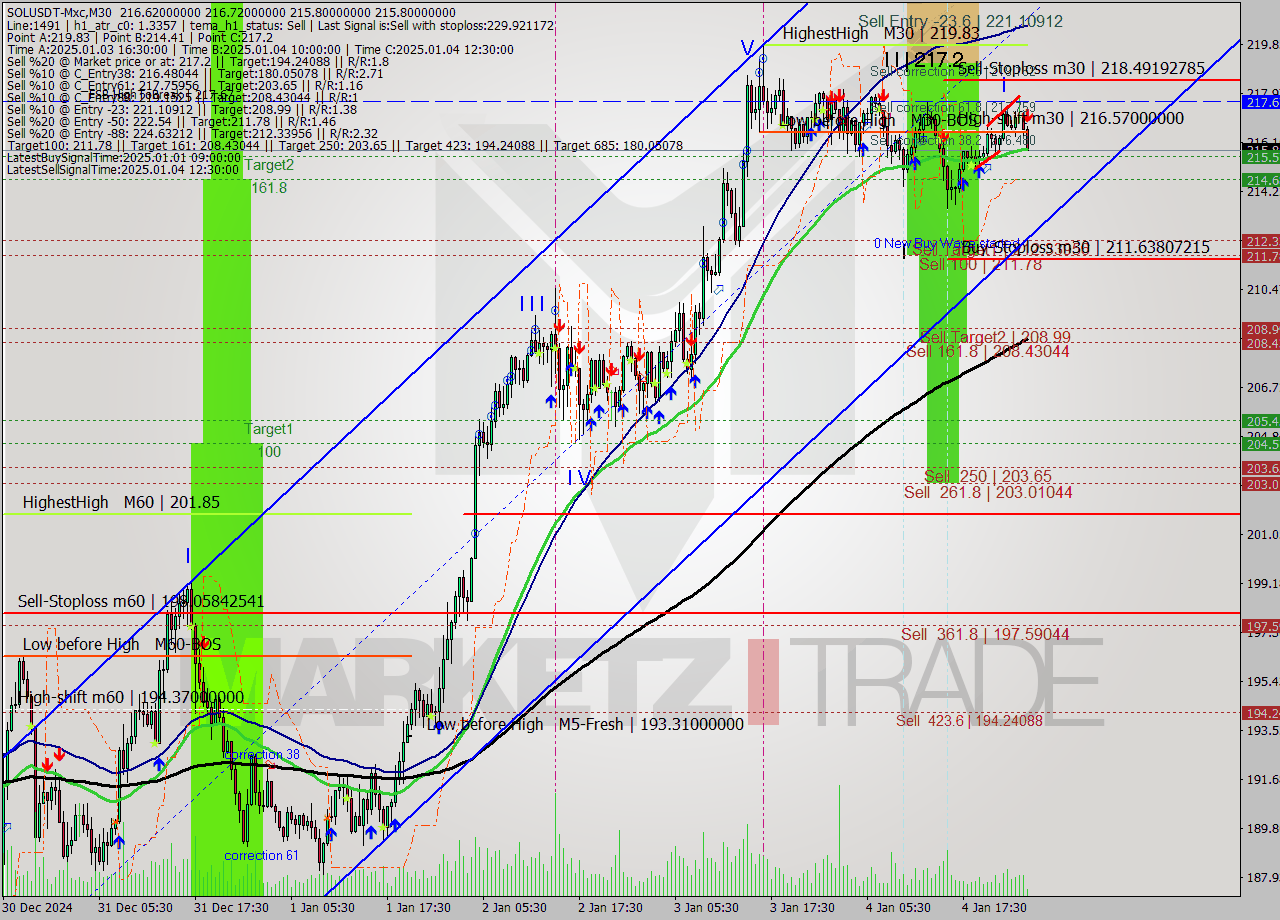This screenshot has width=1280, height=920.
Task: Click the green 205.4 price tag
Action: 1261,421
